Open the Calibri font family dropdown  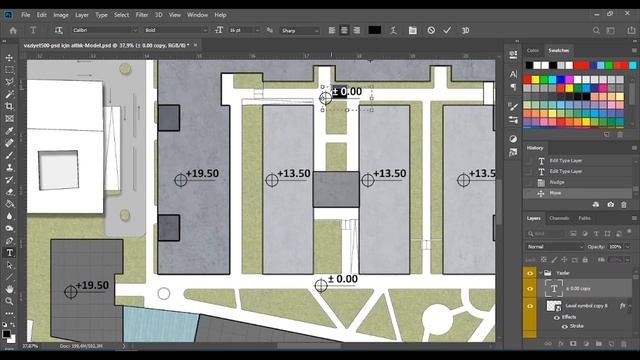coord(135,30)
